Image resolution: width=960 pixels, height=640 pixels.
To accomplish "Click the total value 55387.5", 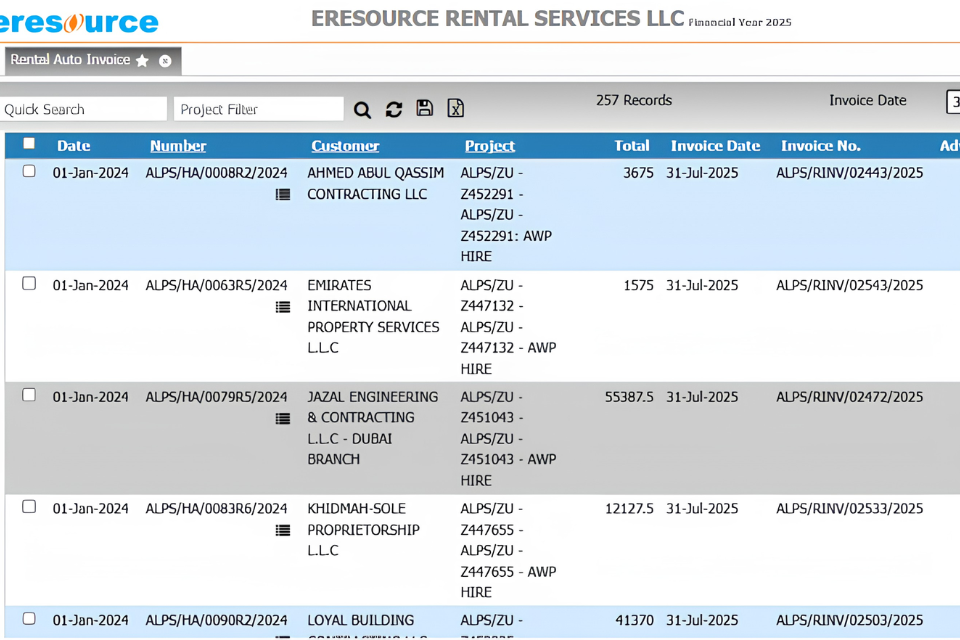I will (x=629, y=397).
